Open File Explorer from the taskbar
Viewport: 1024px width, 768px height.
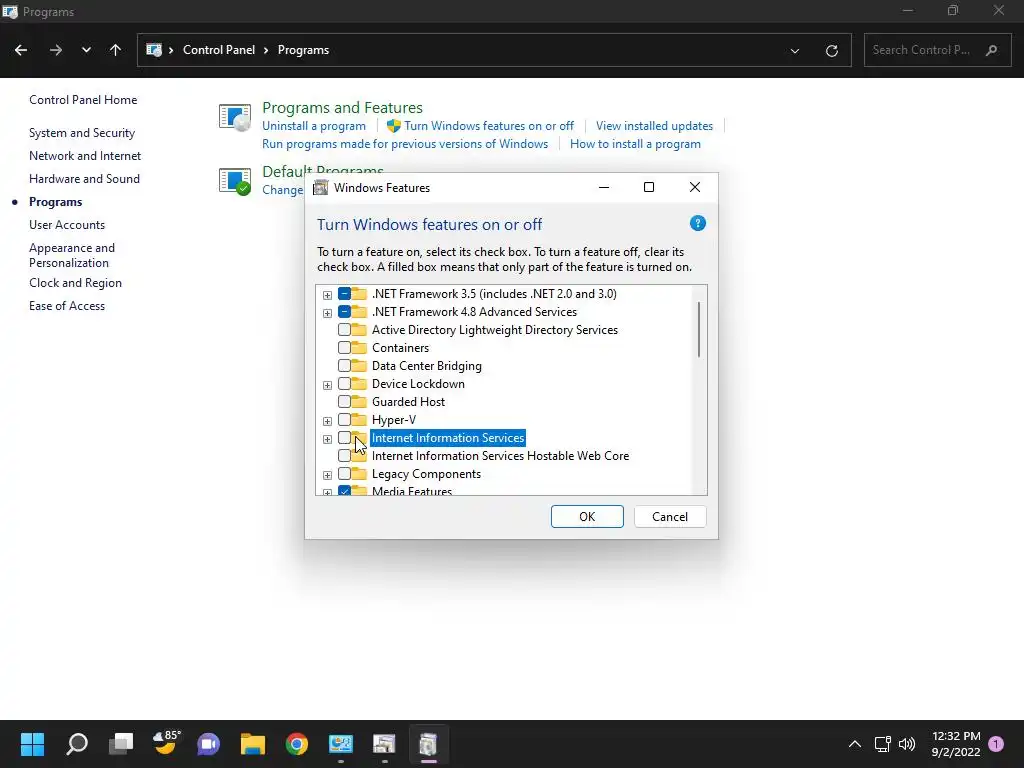pyautogui.click(x=252, y=744)
